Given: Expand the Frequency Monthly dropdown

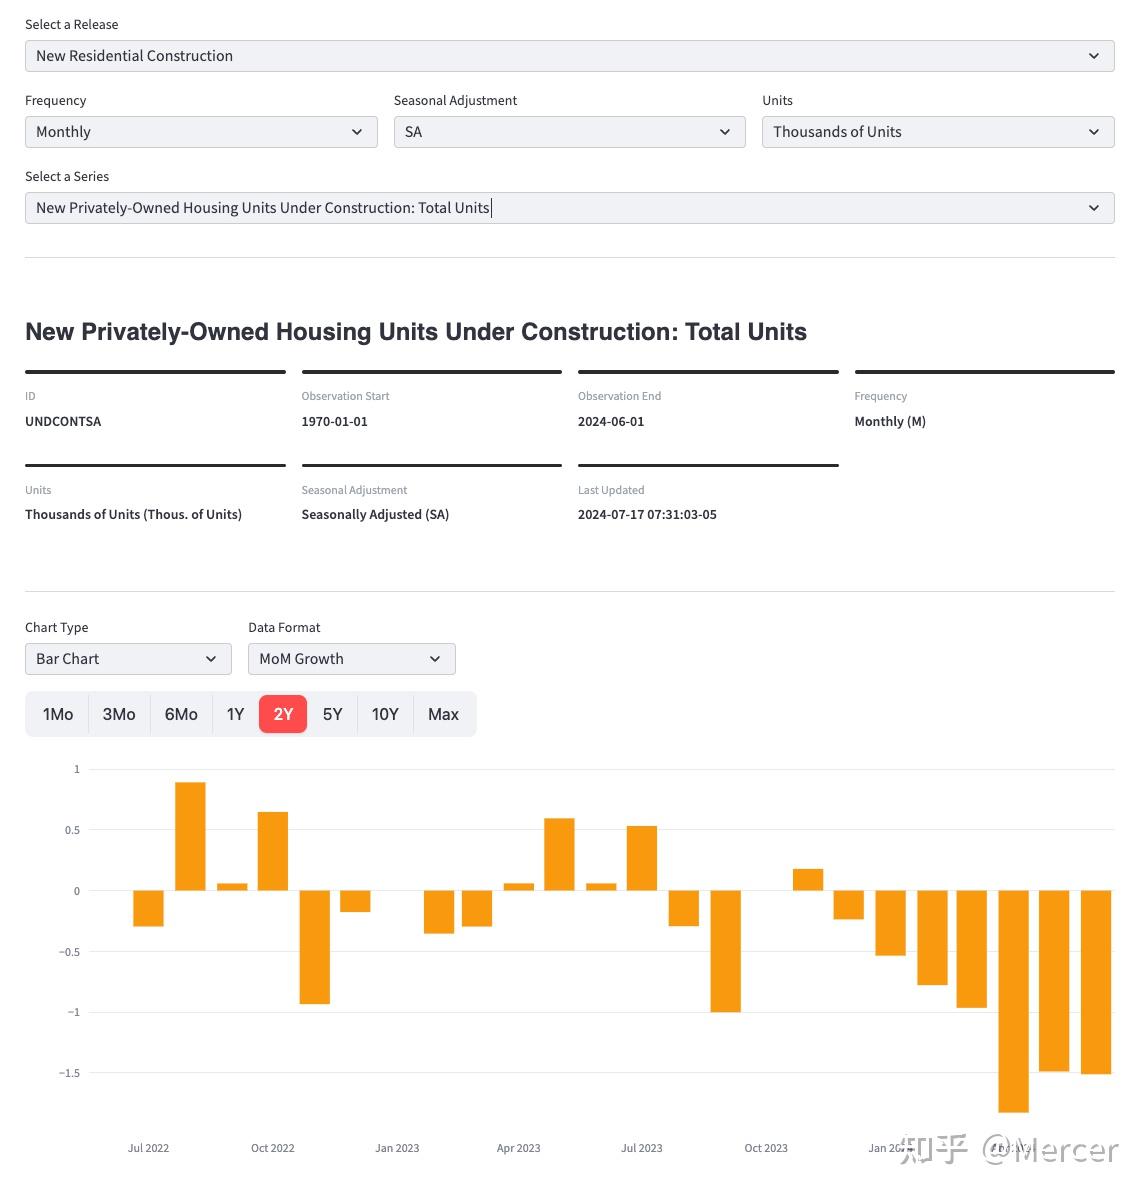Looking at the screenshot, I should coord(200,132).
